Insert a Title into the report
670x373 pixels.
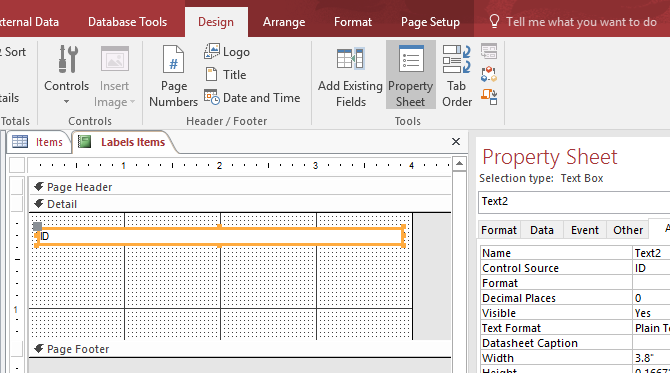click(225, 75)
